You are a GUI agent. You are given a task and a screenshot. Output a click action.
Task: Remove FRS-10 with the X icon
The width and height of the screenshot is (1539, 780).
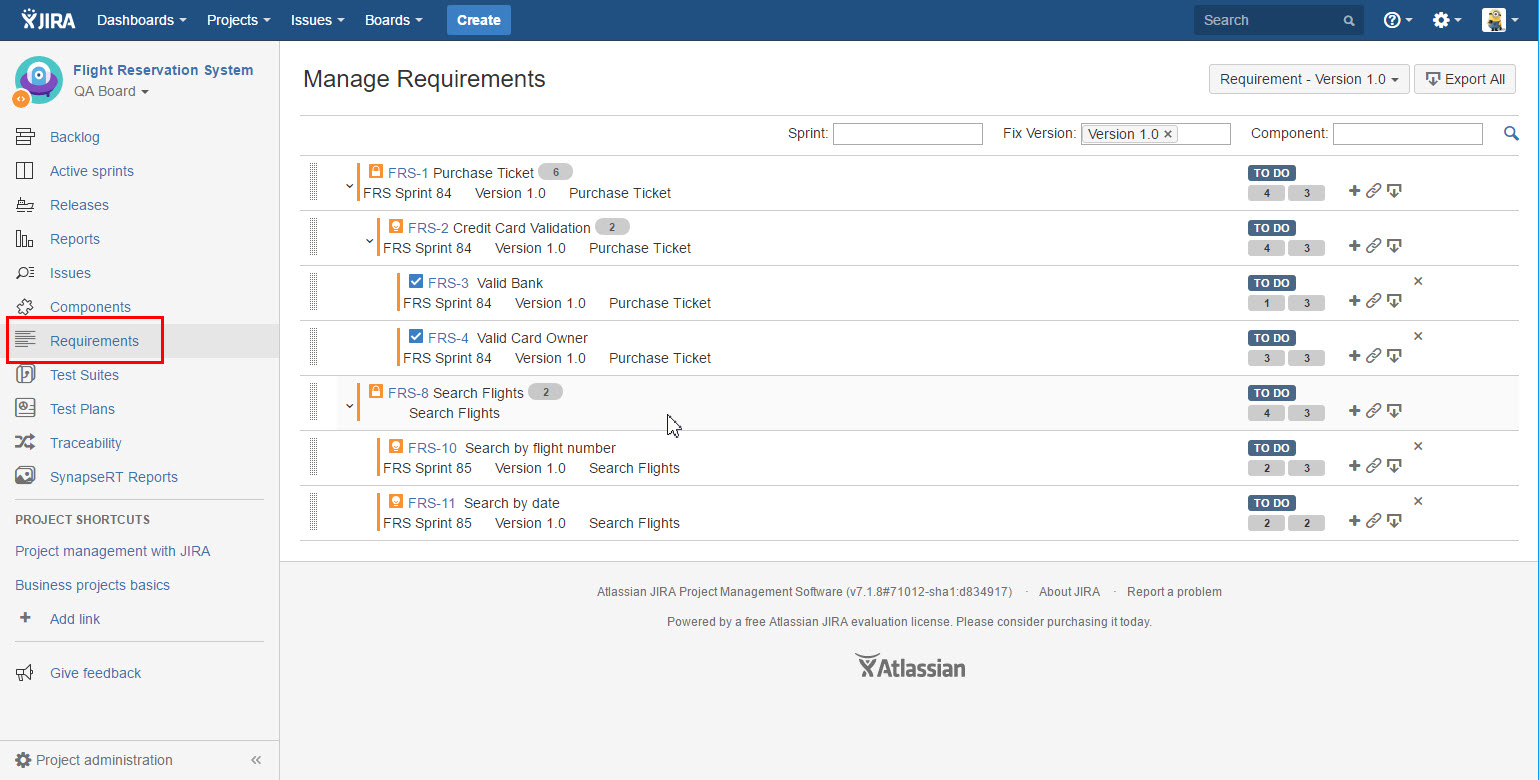[1418, 446]
